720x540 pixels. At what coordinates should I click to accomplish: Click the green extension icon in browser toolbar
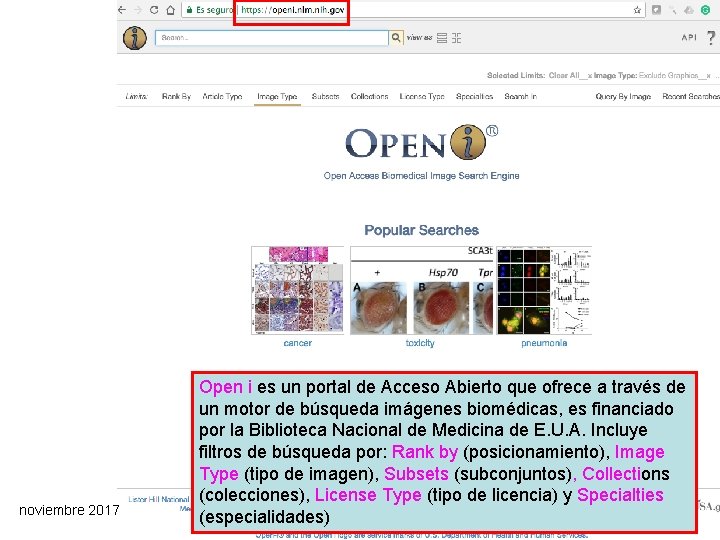pos(705,10)
